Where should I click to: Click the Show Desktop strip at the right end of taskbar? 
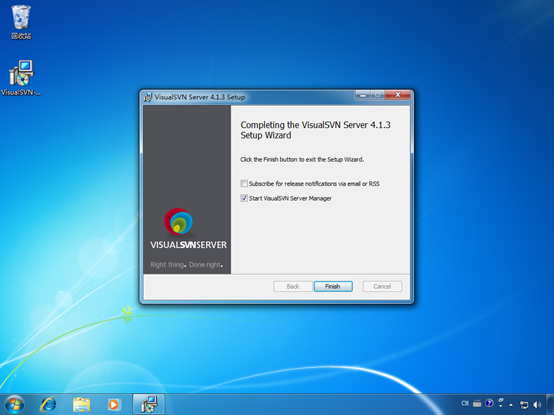tap(550, 404)
